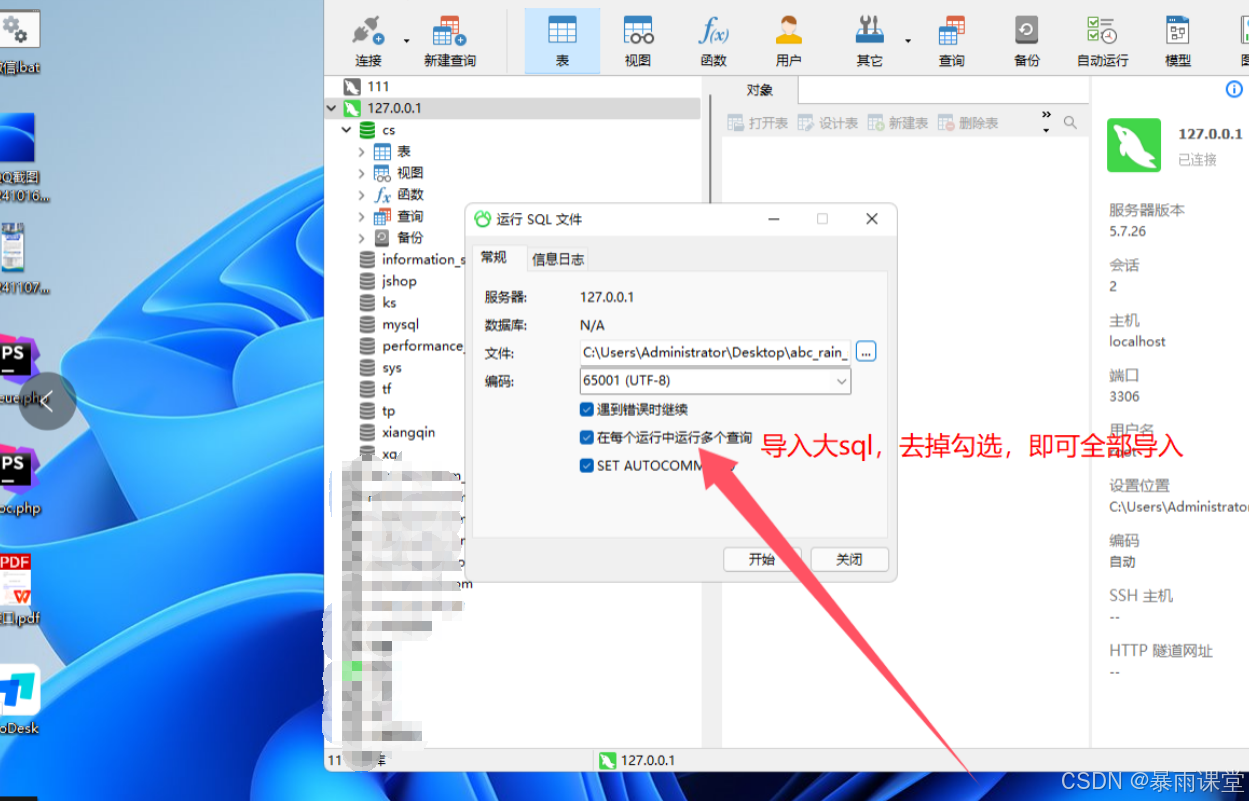Click the desktop back arrow circle button
The image size is (1249, 801).
[x=48, y=401]
